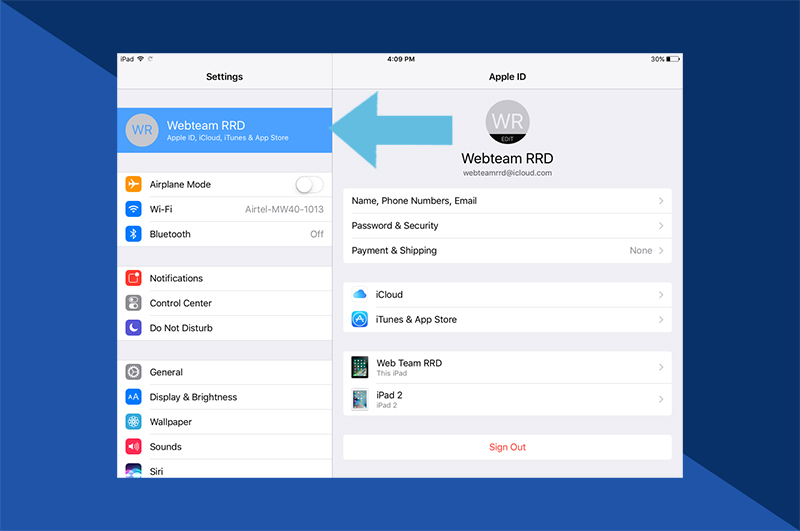Tap the large WR profile photo Edit
The width and height of the screenshot is (800, 531).
507,122
